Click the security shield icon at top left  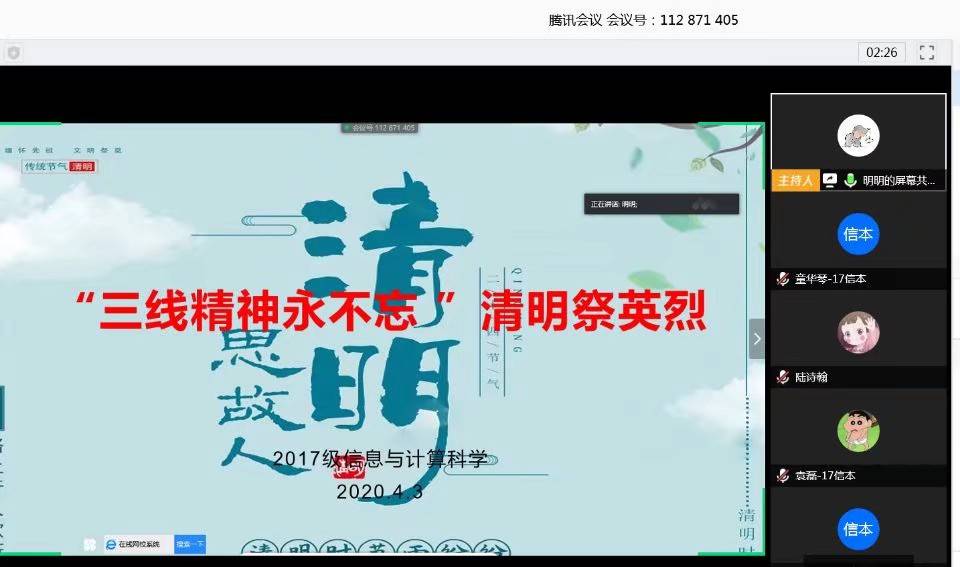[x=13, y=52]
